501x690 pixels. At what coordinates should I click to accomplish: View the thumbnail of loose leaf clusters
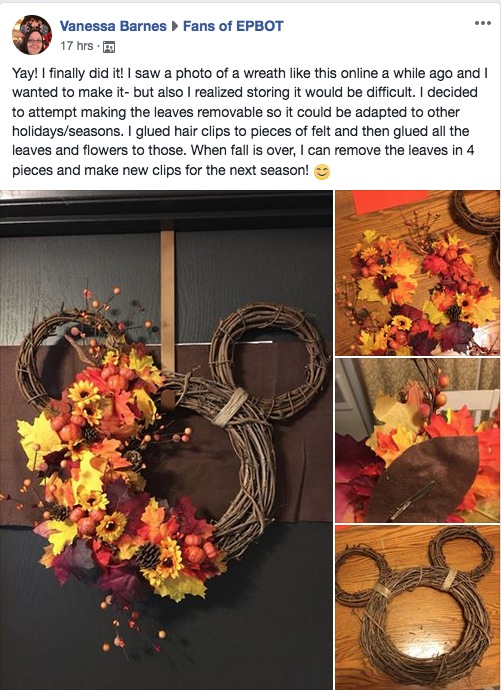[x=417, y=272]
